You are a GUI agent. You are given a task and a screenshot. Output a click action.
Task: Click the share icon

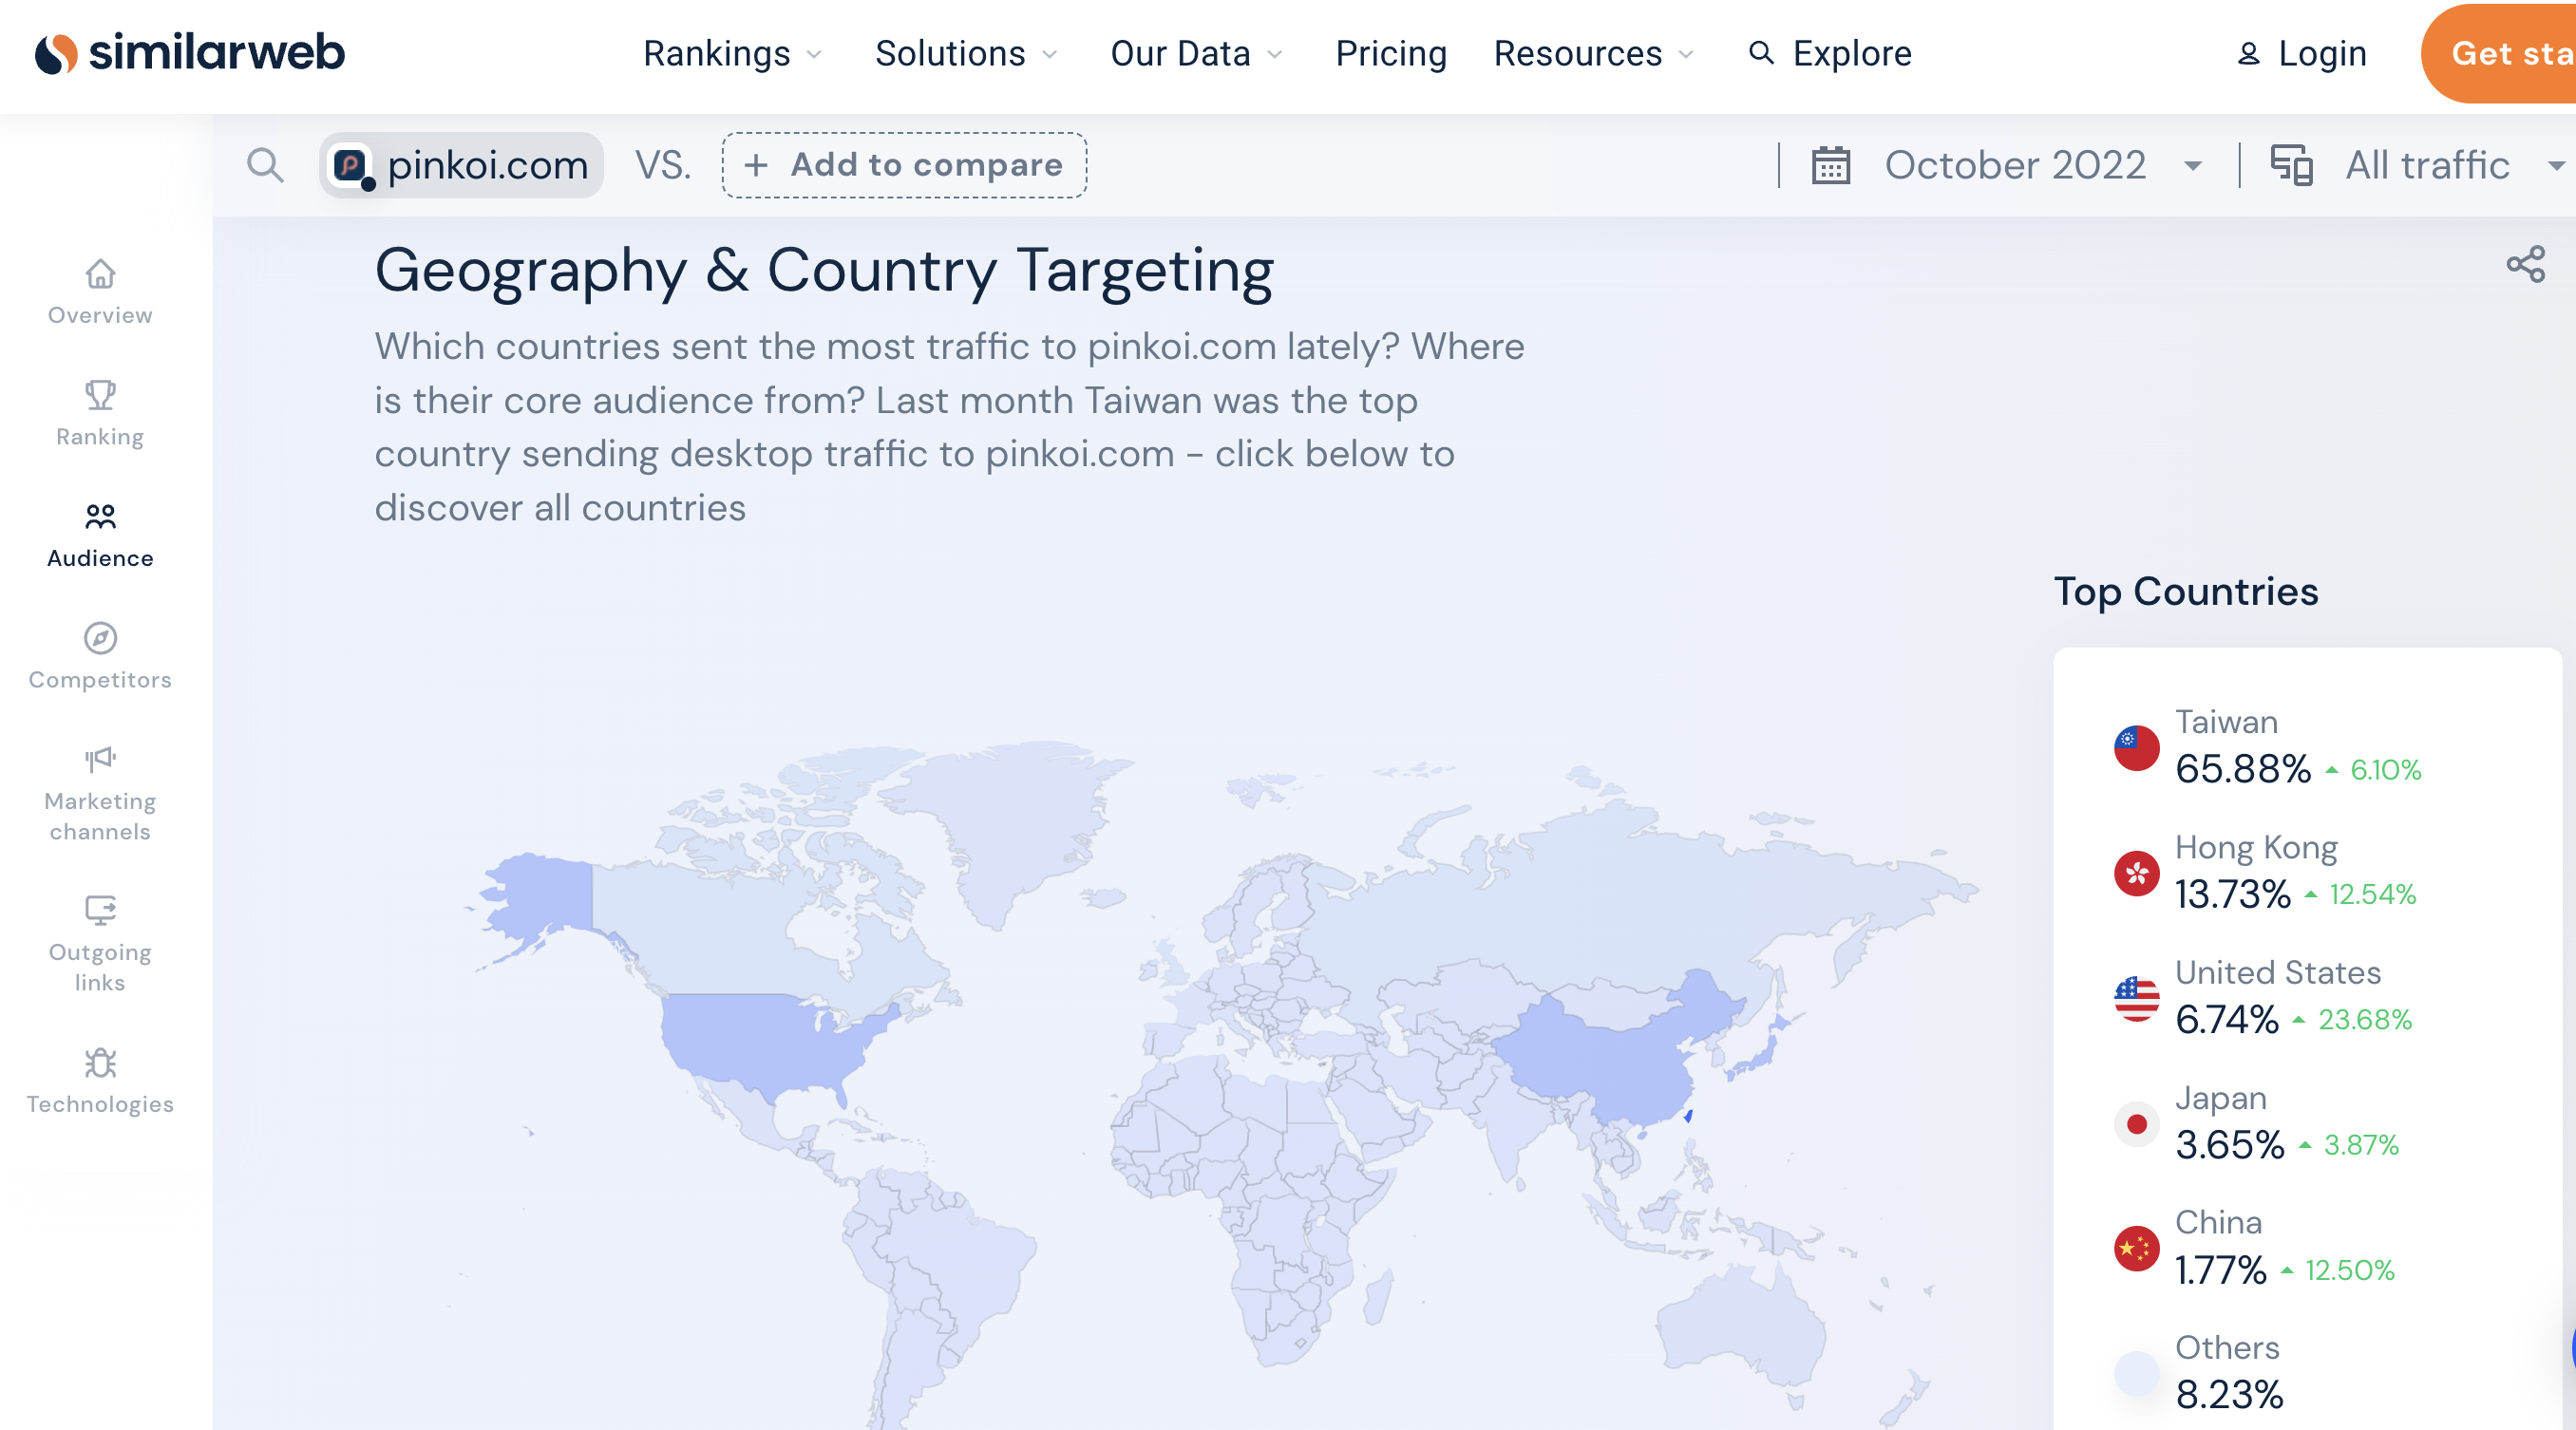[2525, 264]
